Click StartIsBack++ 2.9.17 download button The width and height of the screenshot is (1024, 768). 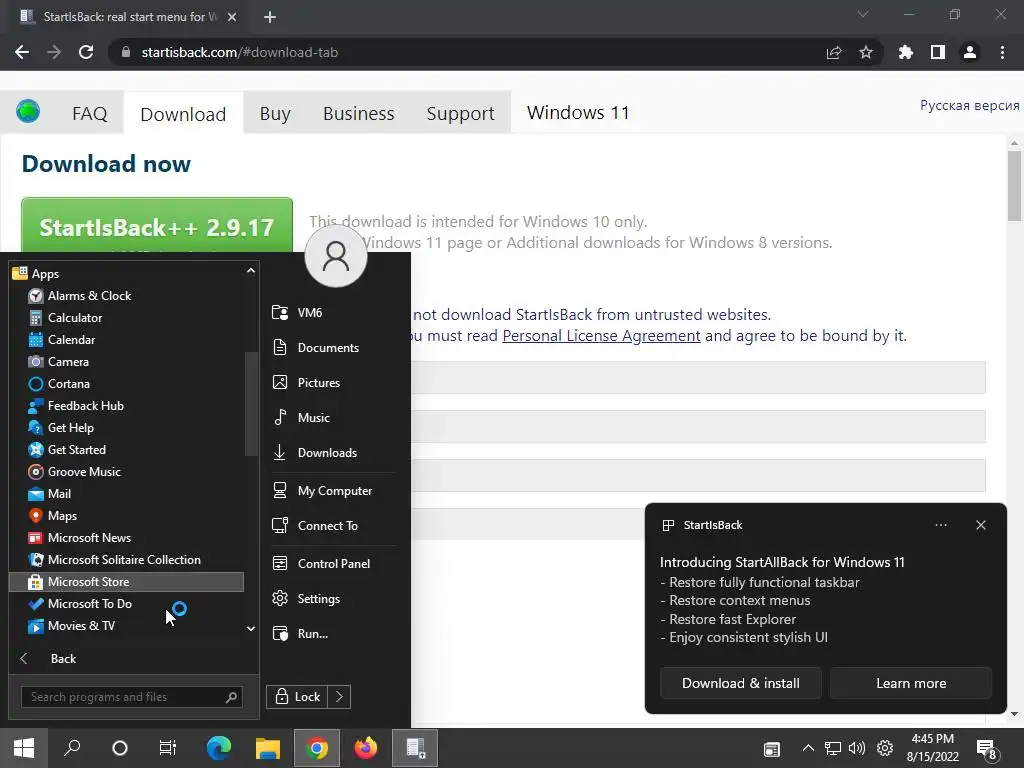pos(157,225)
